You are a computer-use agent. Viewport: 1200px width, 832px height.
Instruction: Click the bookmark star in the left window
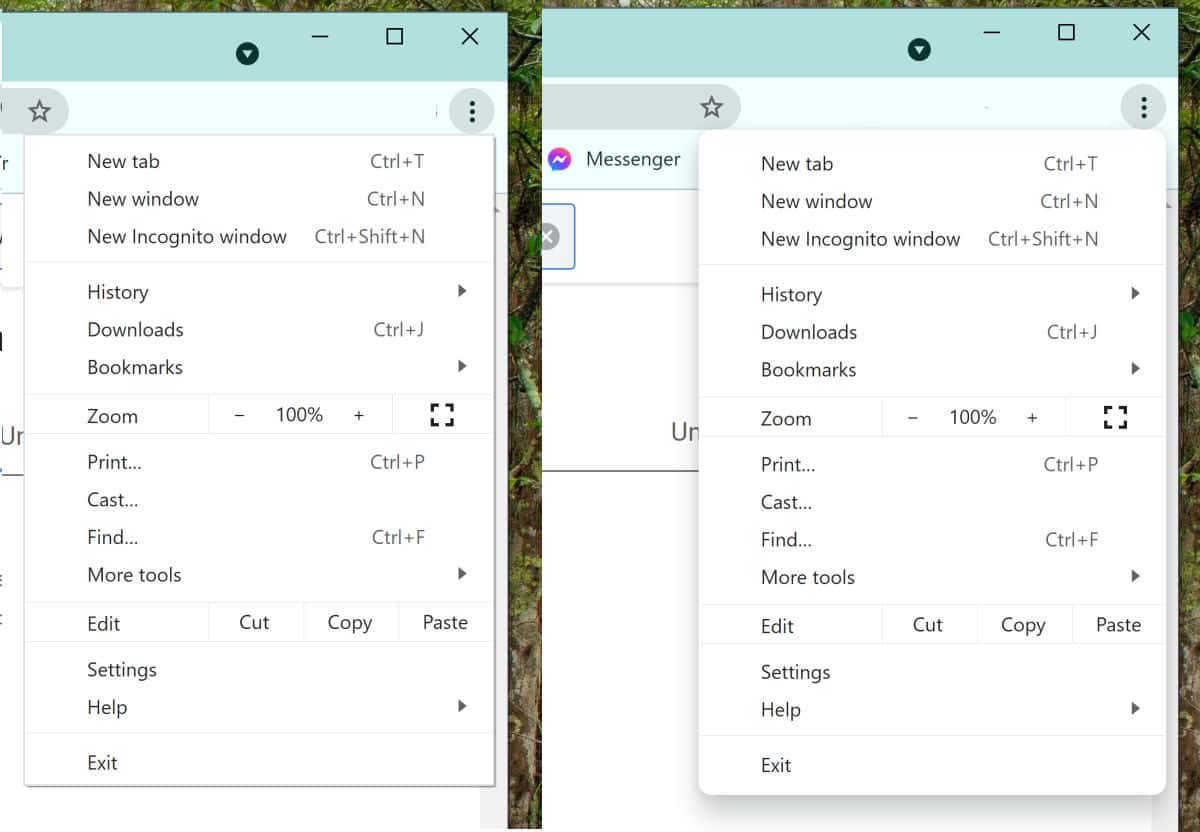(39, 111)
